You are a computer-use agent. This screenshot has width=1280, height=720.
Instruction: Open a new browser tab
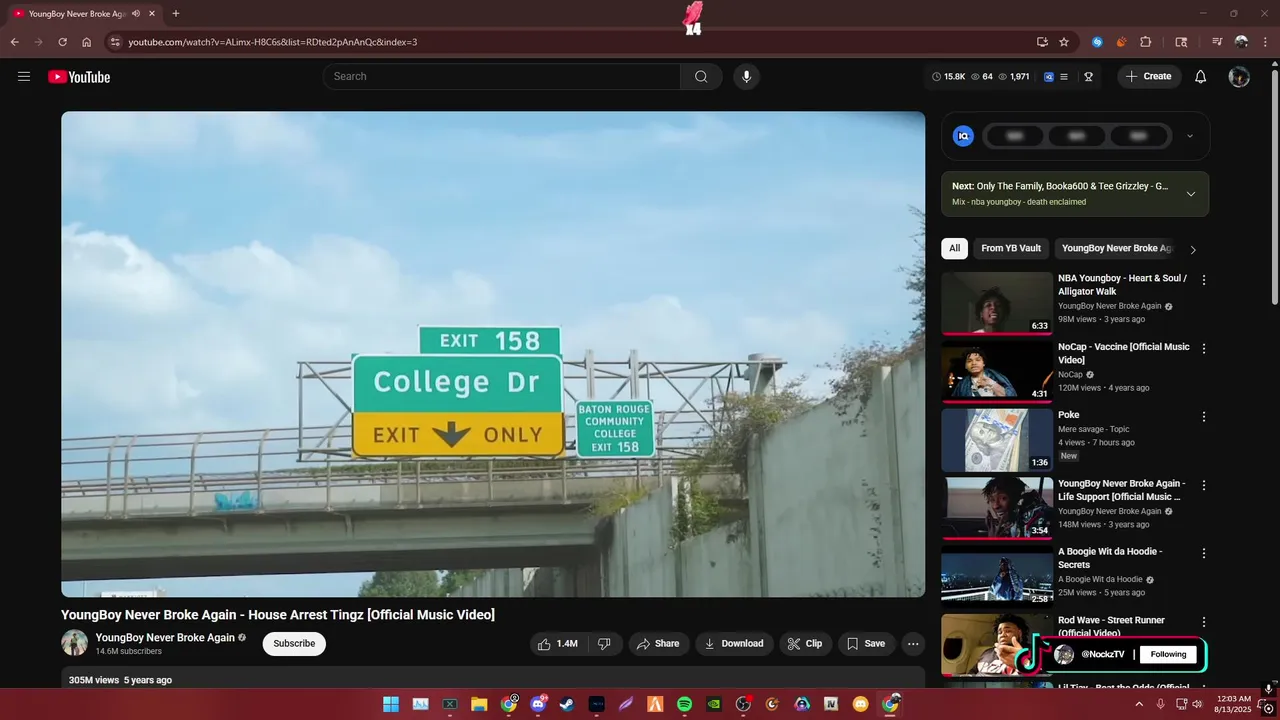[x=176, y=13]
